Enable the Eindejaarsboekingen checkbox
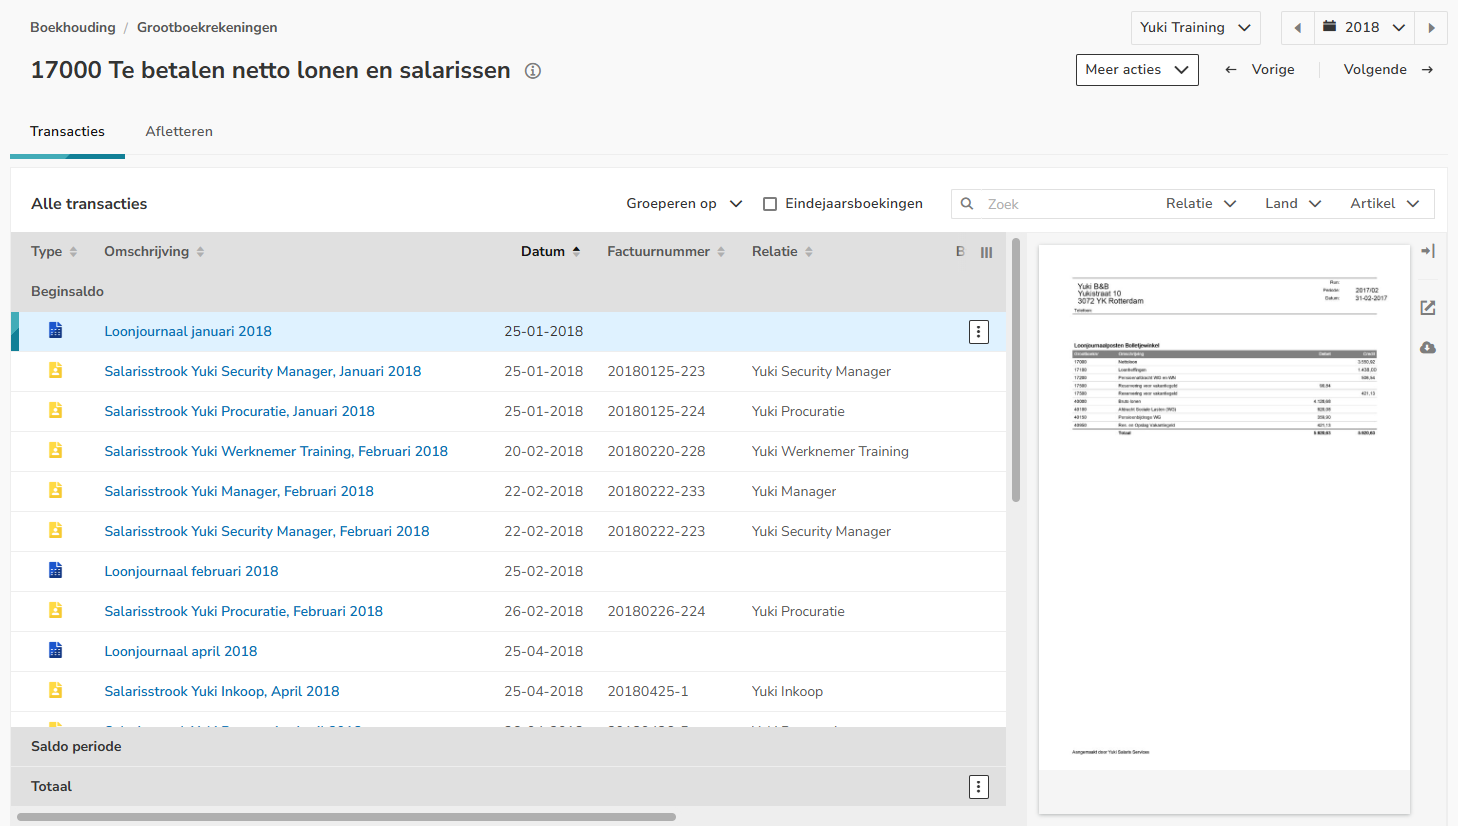 coord(770,204)
